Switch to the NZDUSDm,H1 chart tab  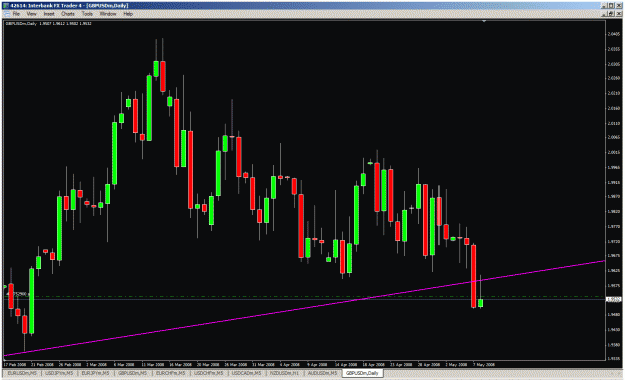[x=284, y=373]
